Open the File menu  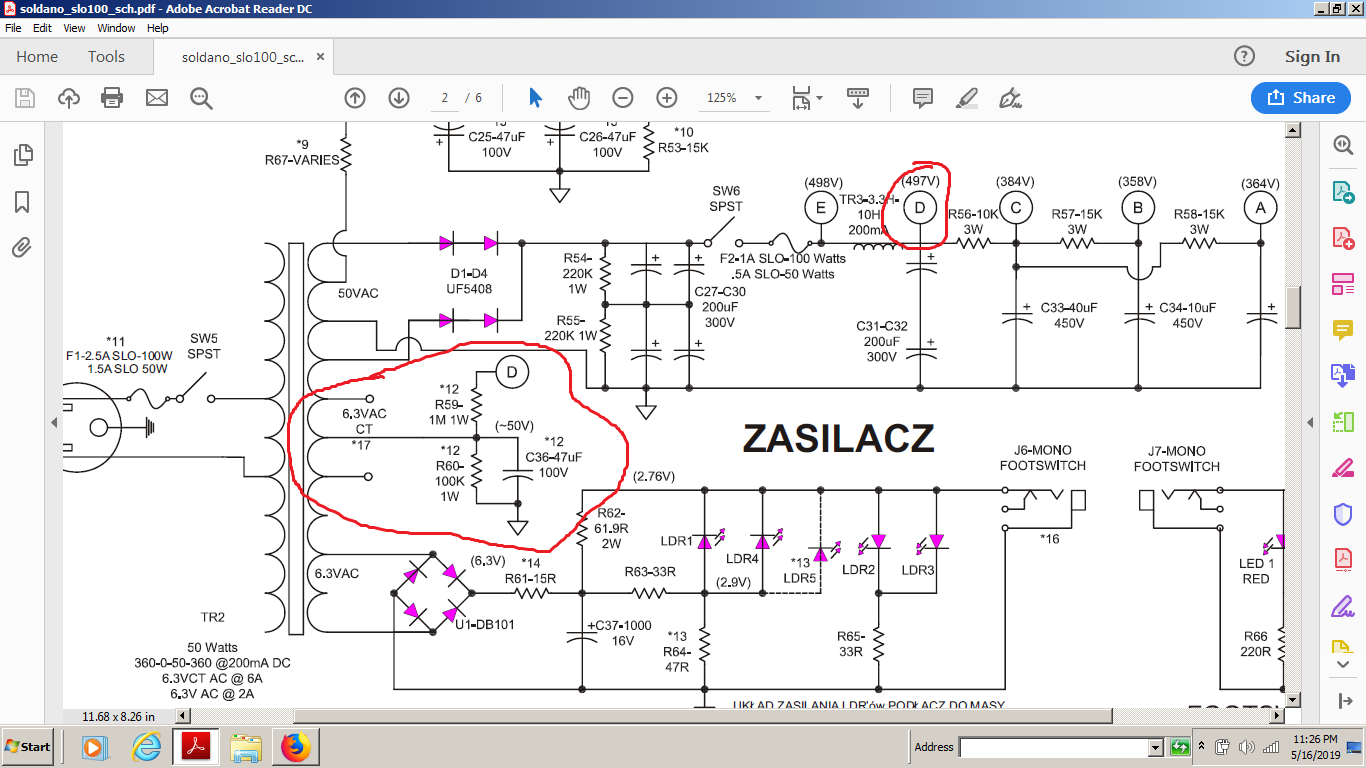(13, 28)
